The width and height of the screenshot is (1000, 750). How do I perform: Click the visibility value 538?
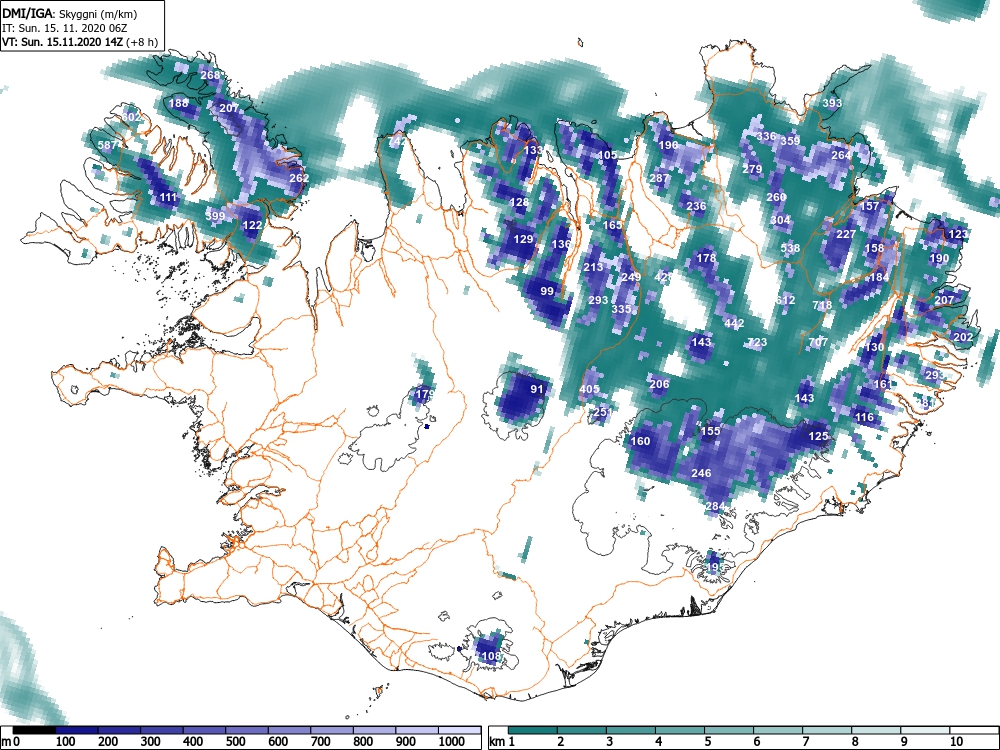[x=790, y=248]
